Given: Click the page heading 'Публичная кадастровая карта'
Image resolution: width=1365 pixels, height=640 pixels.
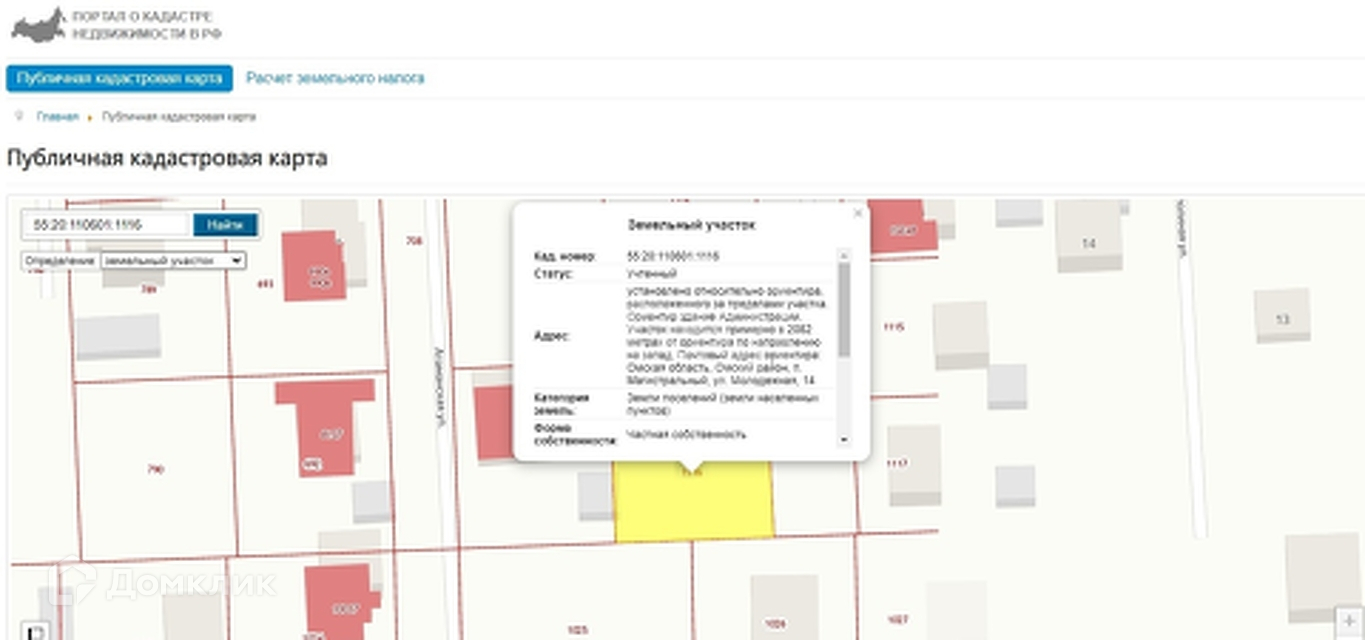Looking at the screenshot, I should (x=167, y=158).
